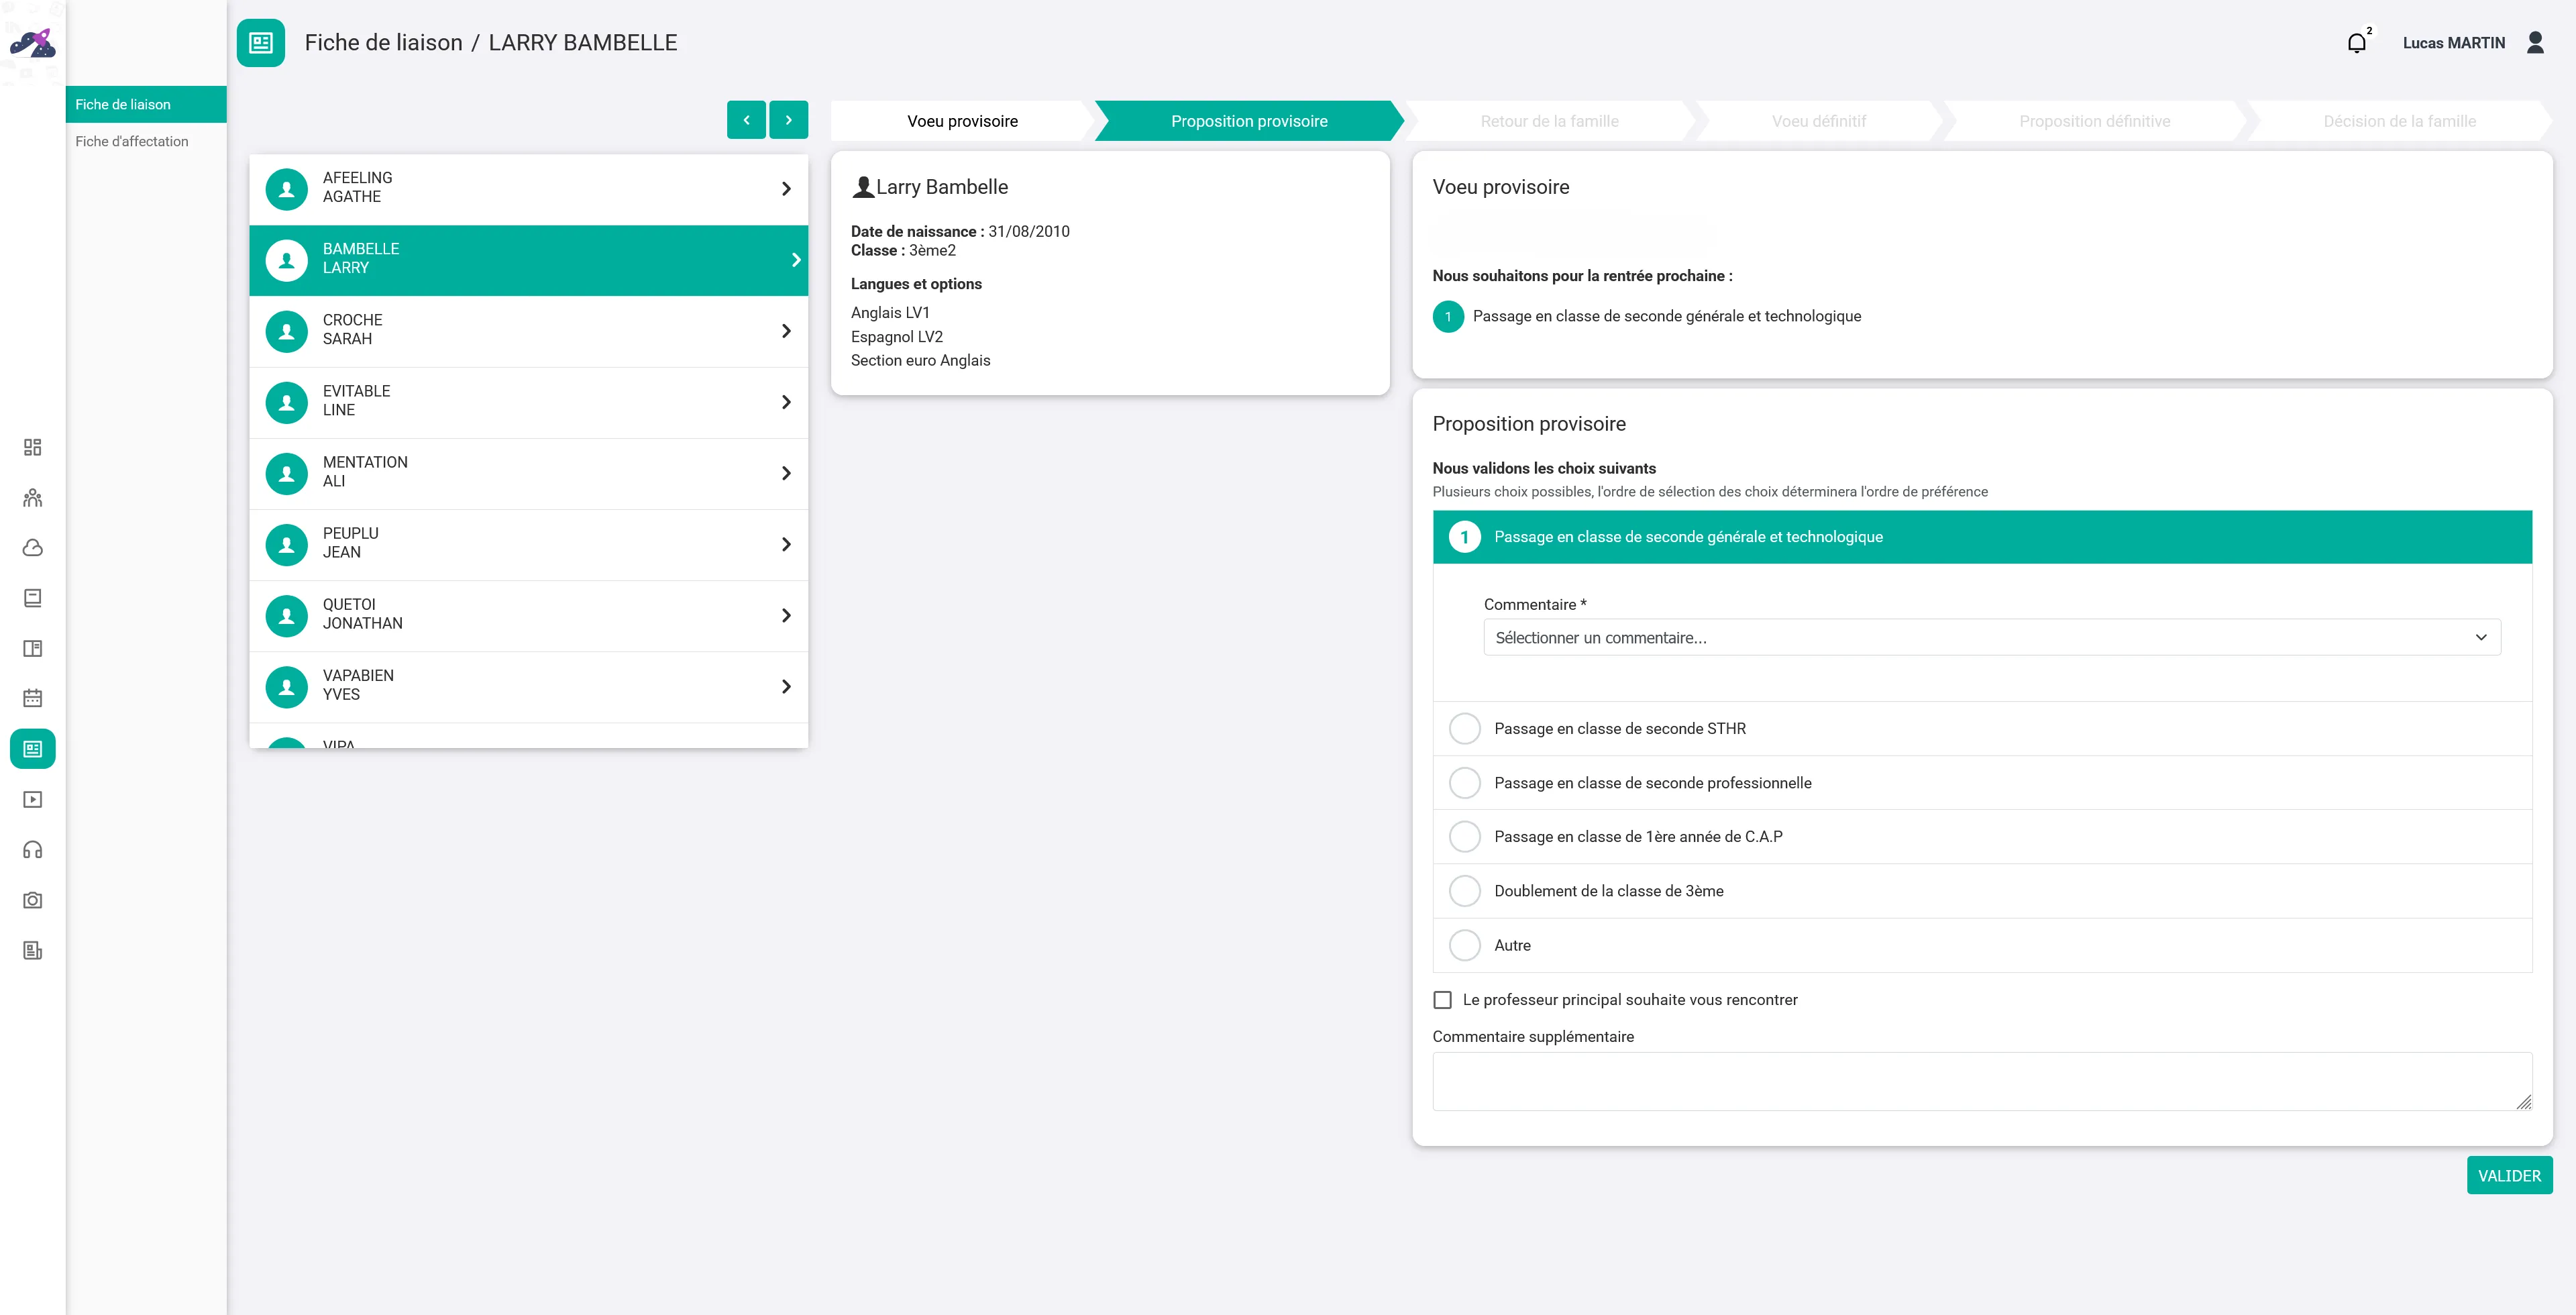Select Doublement de la classe de 3ème
The image size is (2576, 1315).
point(1465,891)
